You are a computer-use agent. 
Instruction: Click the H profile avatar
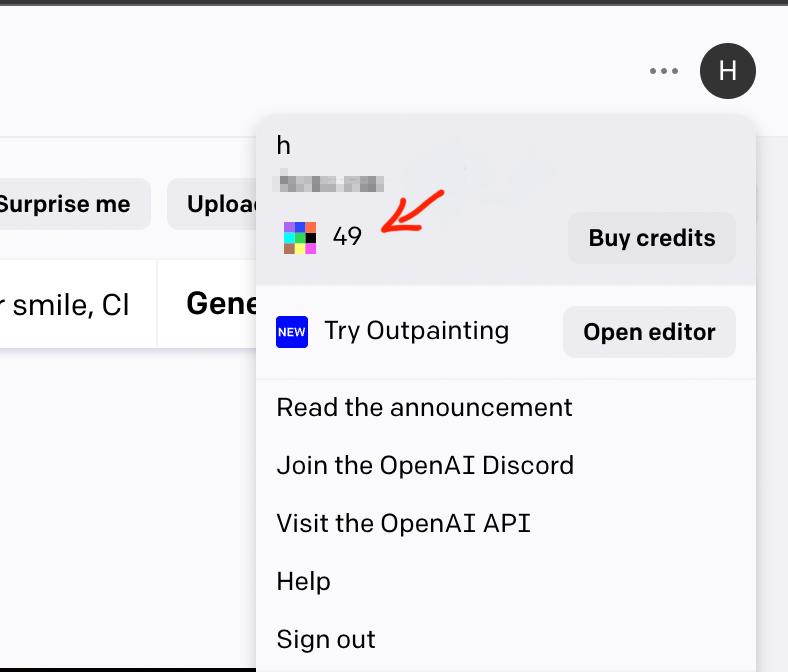pyautogui.click(x=728, y=71)
